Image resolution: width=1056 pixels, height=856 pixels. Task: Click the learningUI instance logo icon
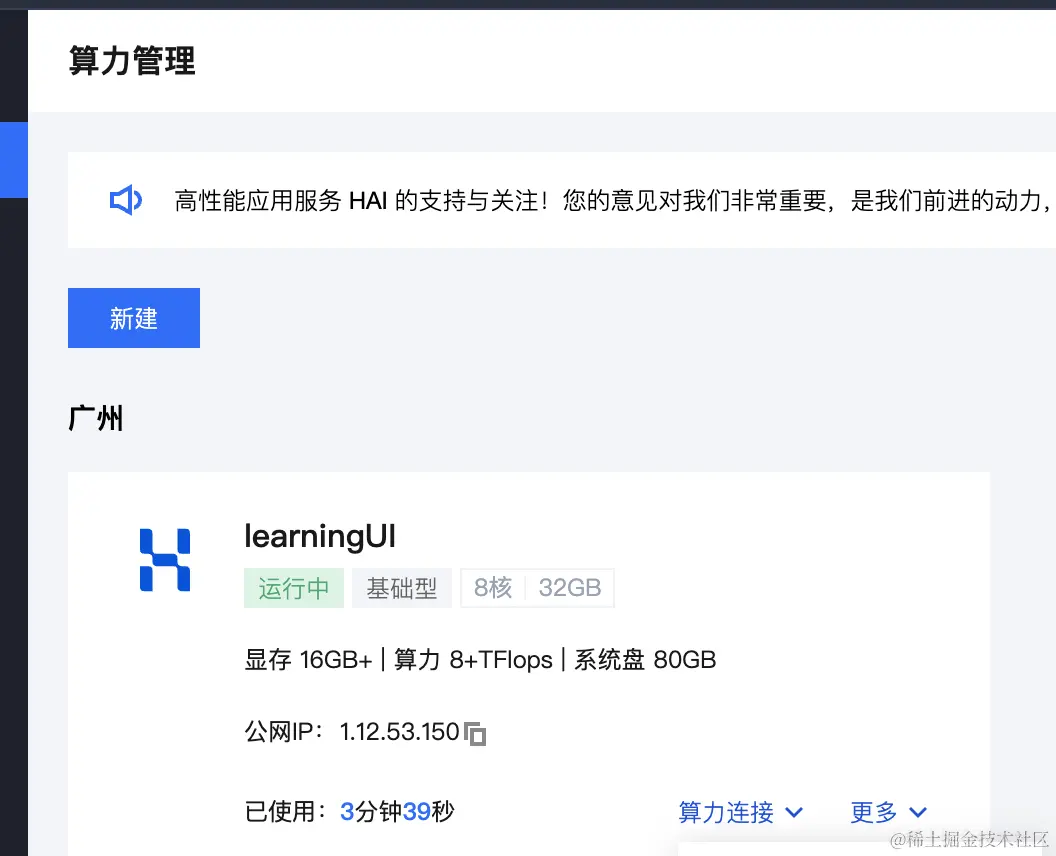point(165,560)
